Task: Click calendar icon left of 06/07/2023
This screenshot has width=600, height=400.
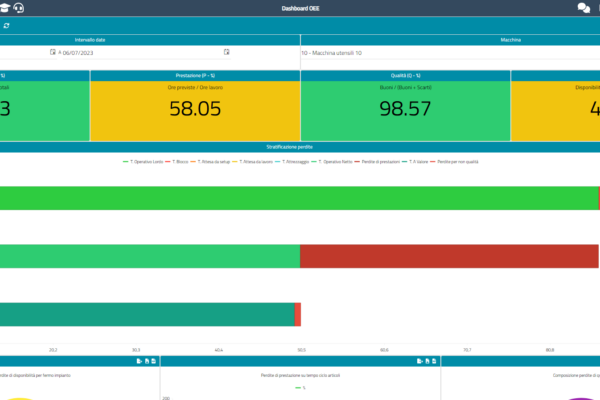Action: (53, 52)
